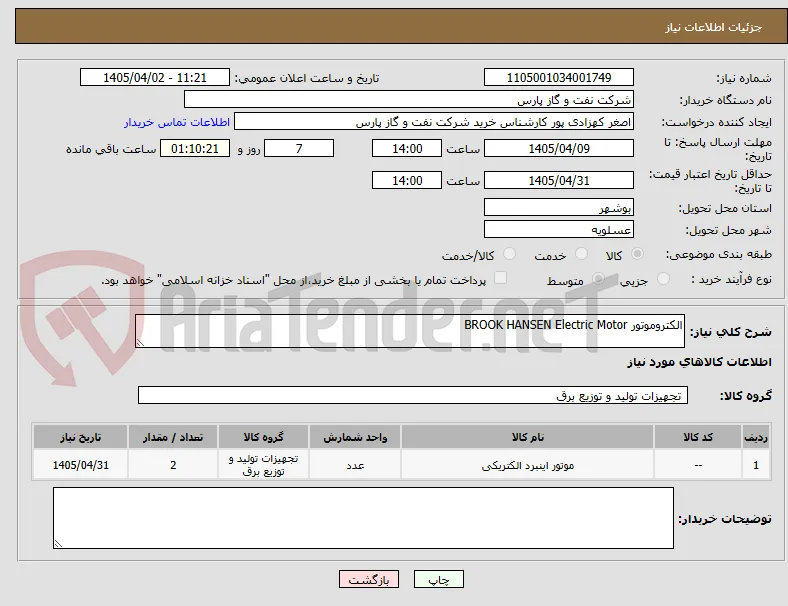Click the ردیف column header
This screenshot has height=606, width=788.
pos(756,437)
